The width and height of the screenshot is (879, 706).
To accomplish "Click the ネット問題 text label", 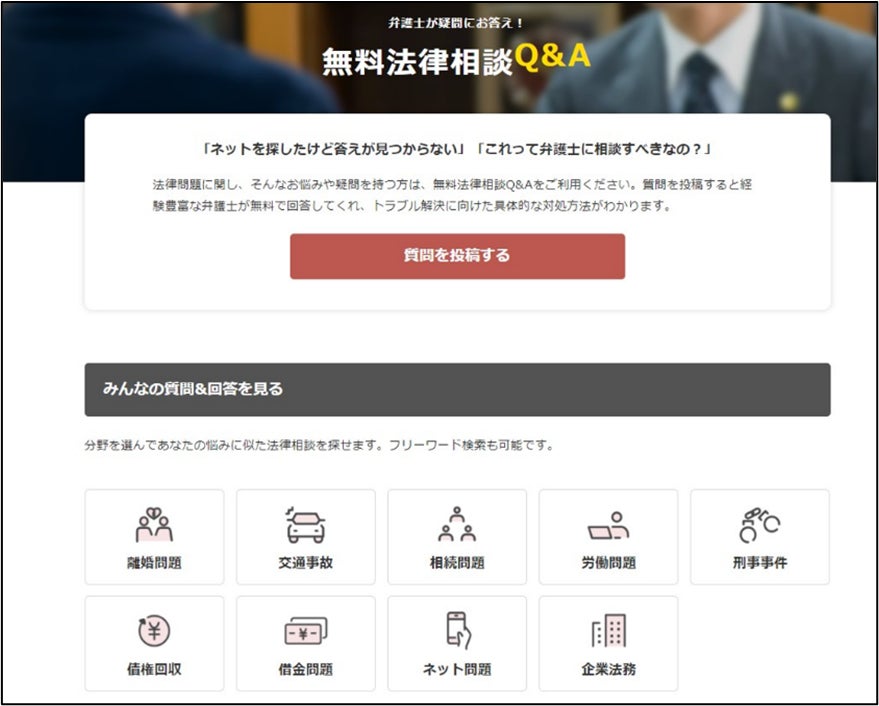I will tap(457, 669).
